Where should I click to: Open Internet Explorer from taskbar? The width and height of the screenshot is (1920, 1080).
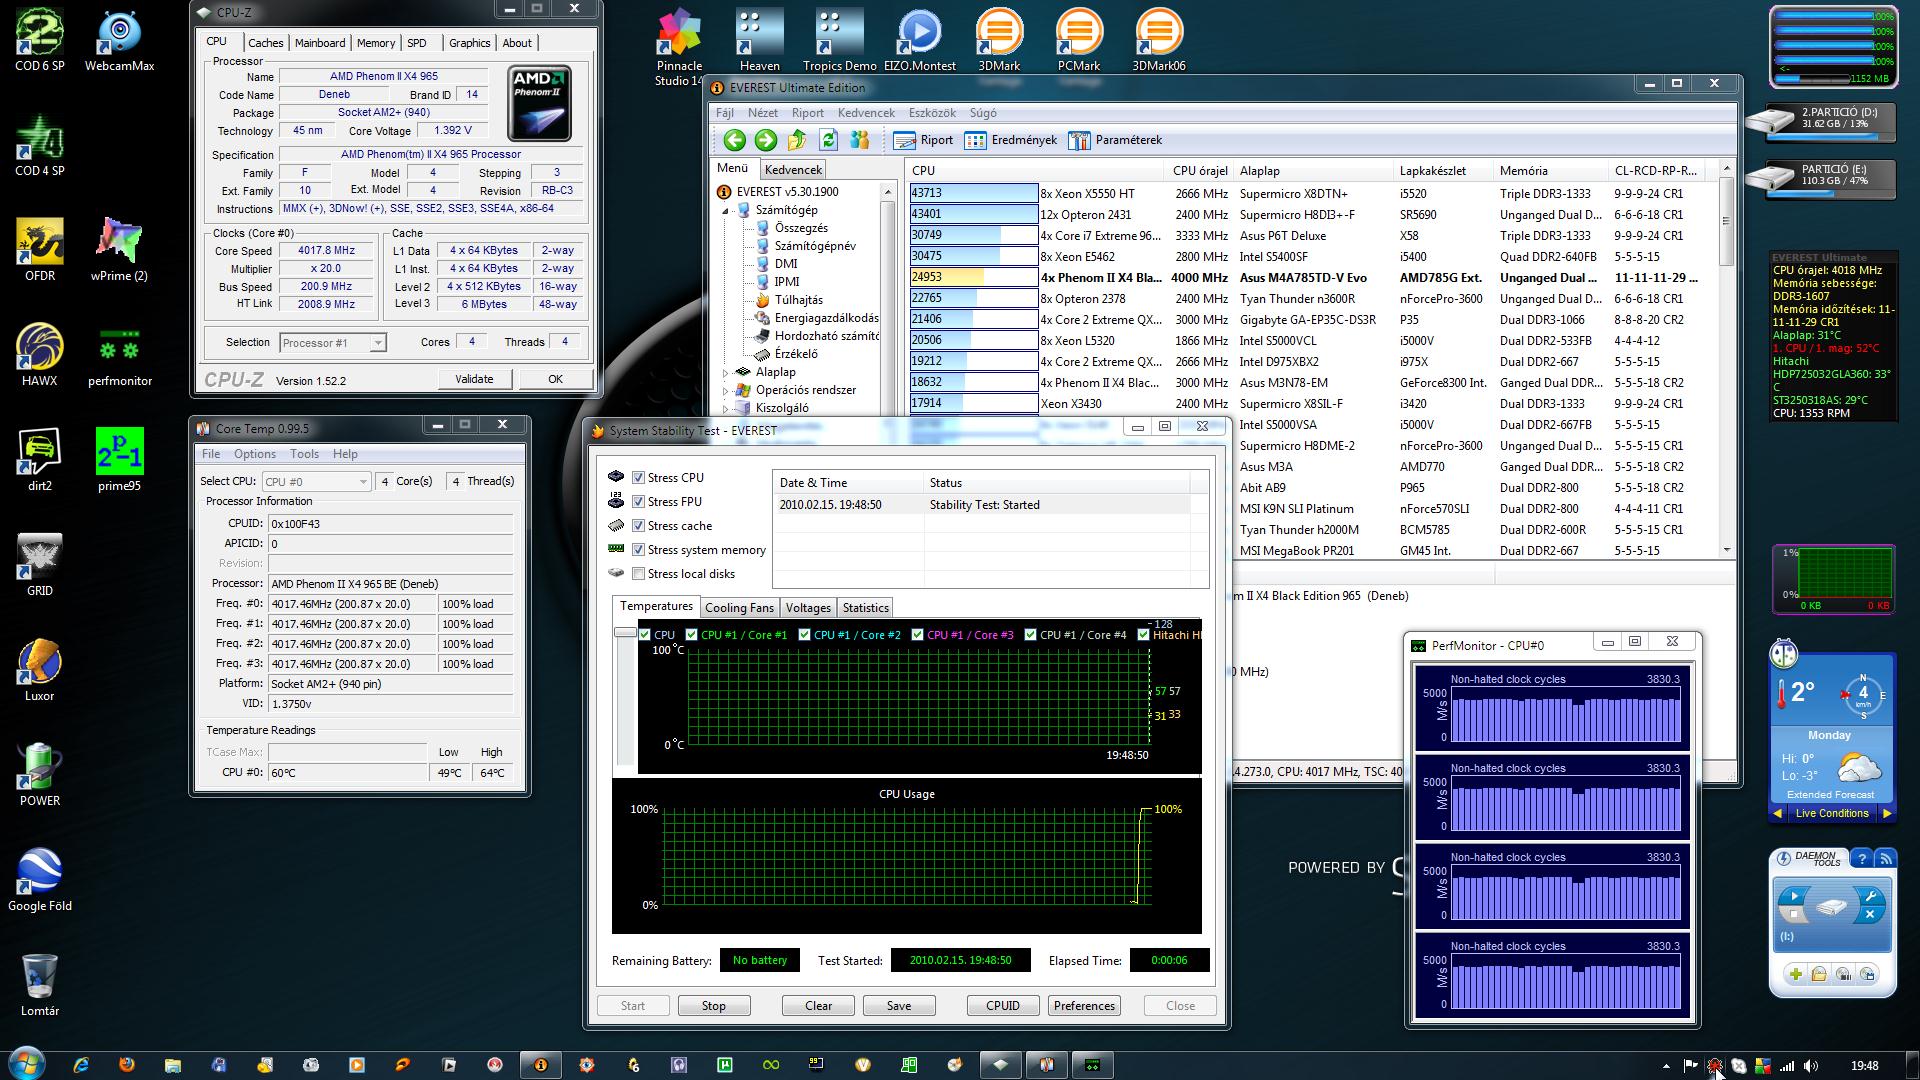pos(81,1065)
